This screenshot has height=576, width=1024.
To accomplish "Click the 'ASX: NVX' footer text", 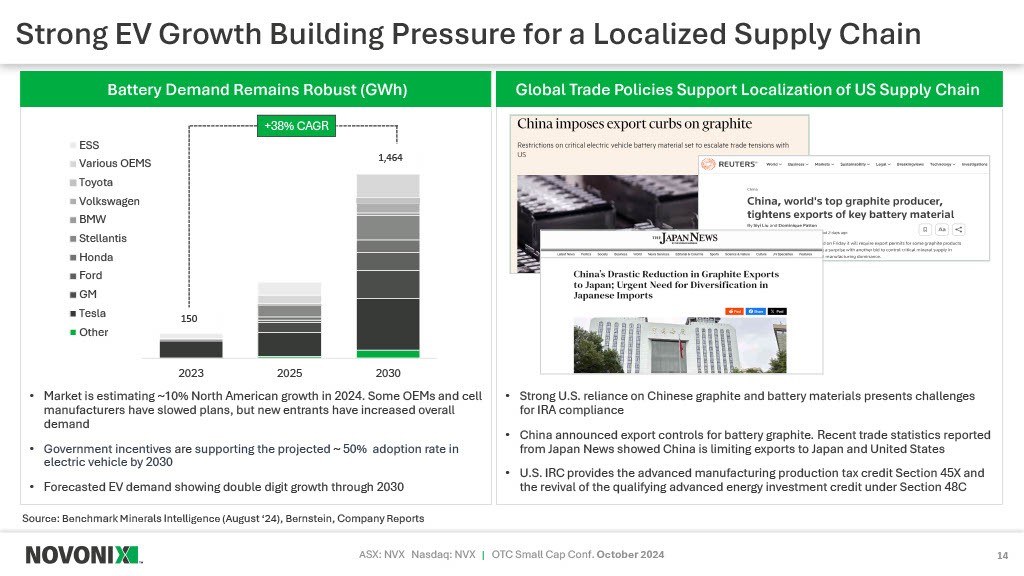I will coord(381,554).
